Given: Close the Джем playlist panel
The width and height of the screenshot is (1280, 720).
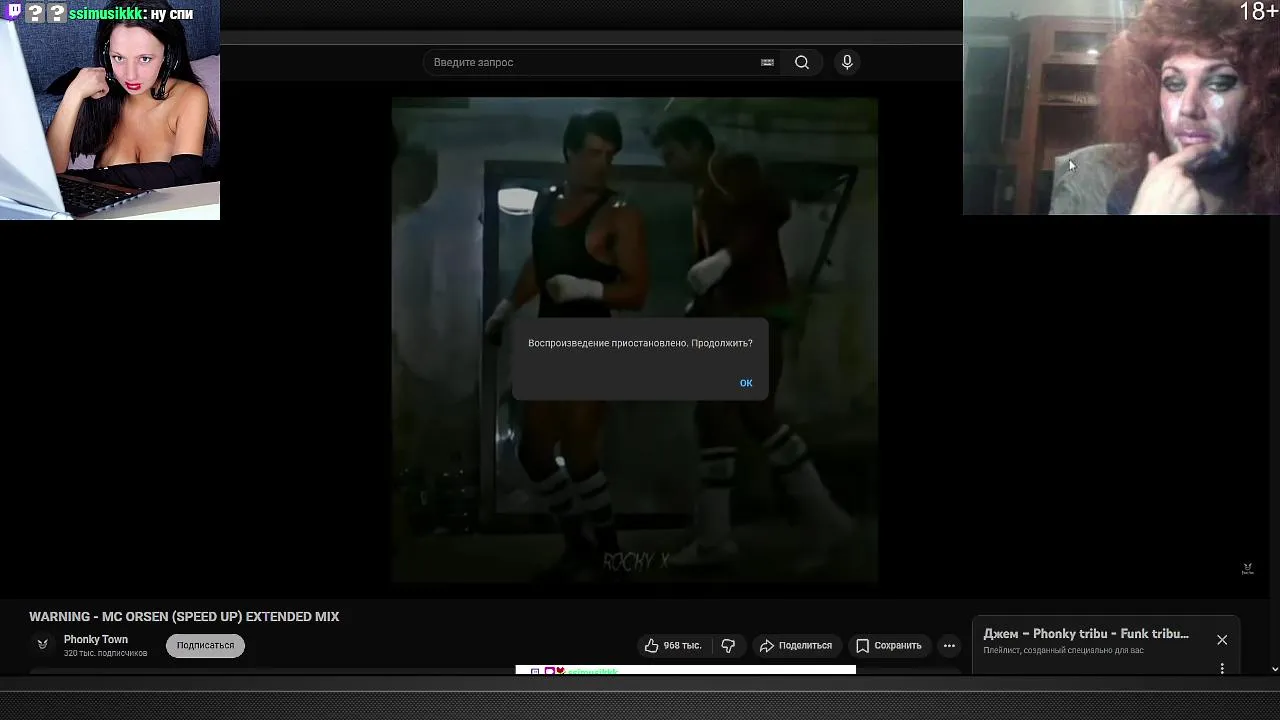Looking at the screenshot, I should point(1222,640).
